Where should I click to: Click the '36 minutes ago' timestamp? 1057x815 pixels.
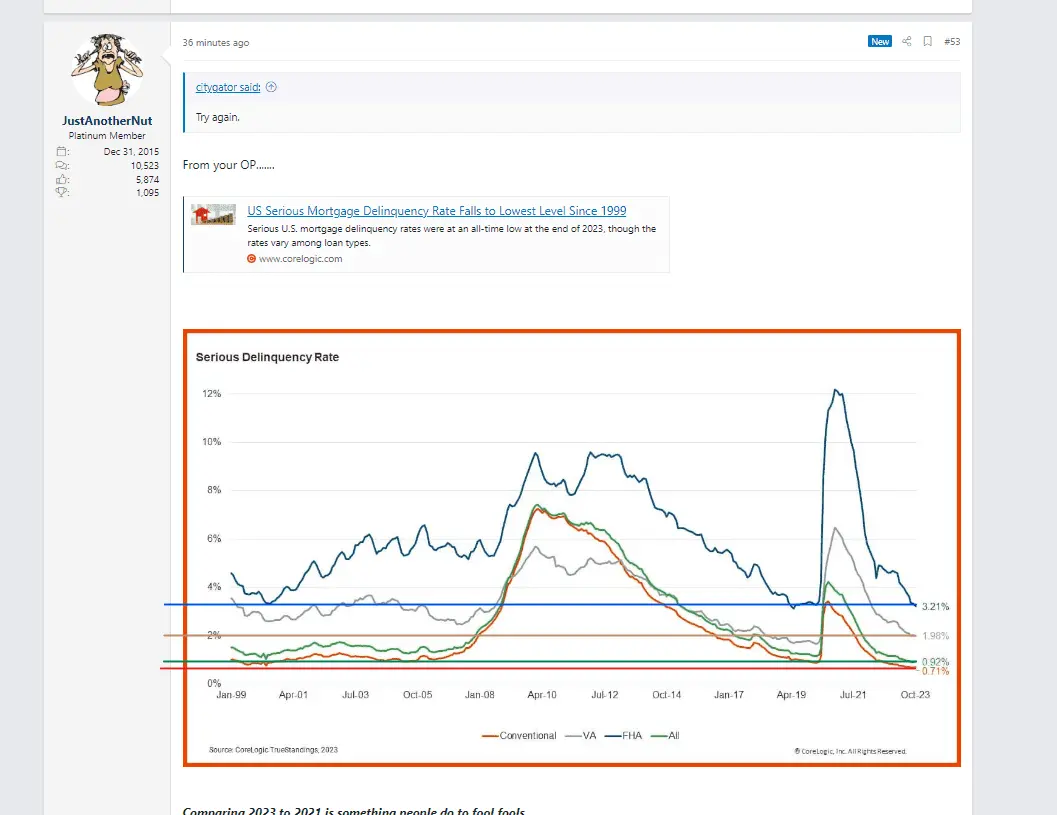tap(216, 43)
